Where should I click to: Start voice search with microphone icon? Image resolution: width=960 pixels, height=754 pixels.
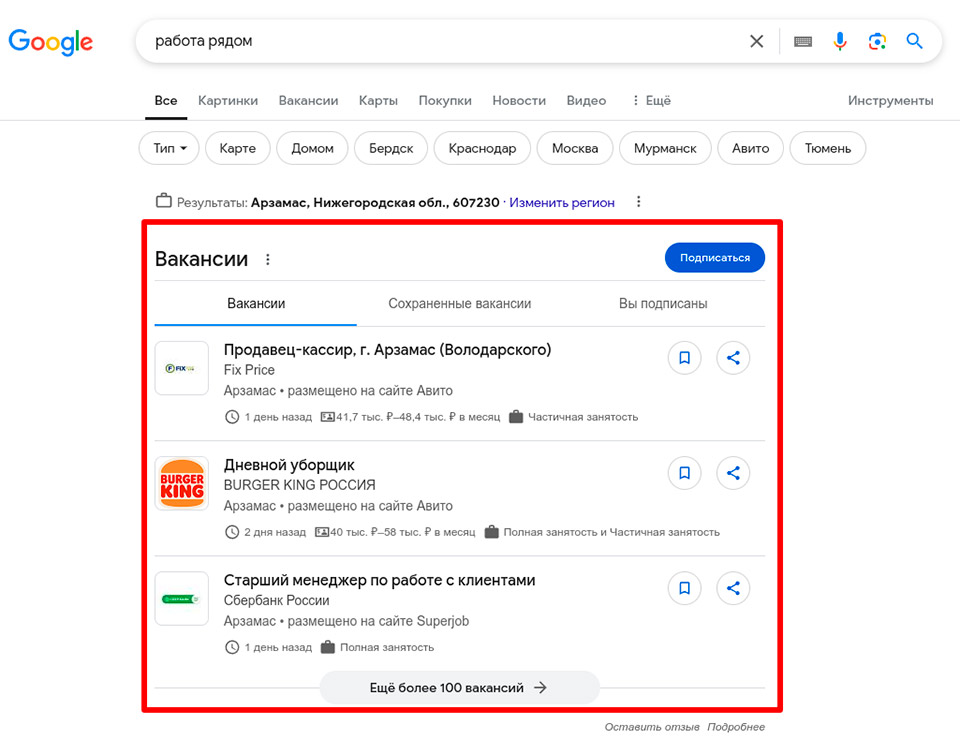tap(840, 41)
